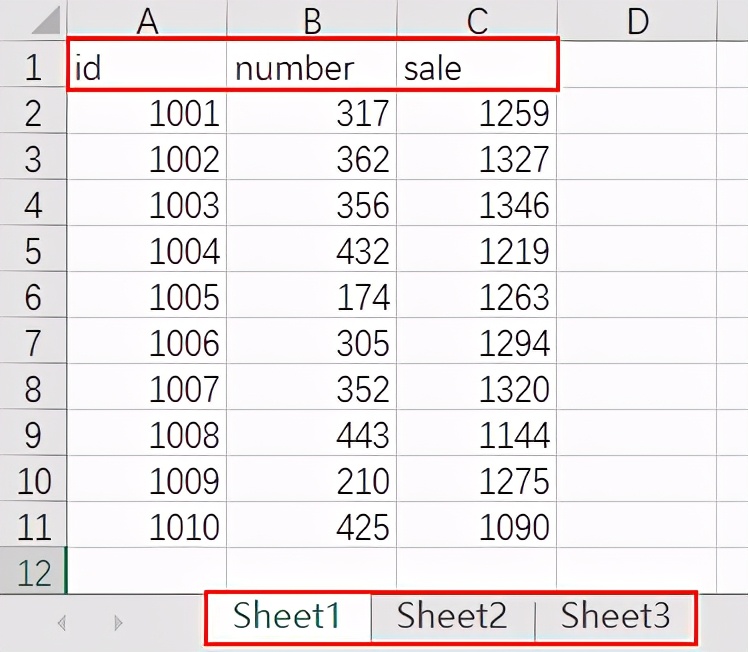Click the previous sheet navigation arrow
Image resolution: width=748 pixels, height=652 pixels.
[62, 622]
